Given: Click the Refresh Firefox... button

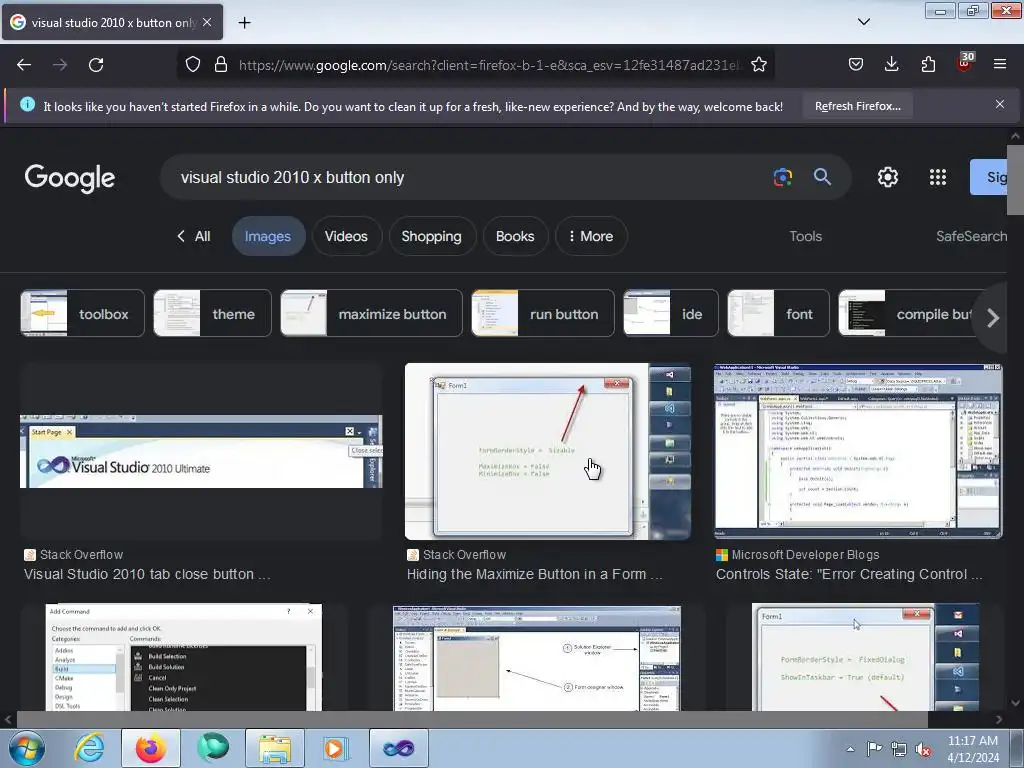Looking at the screenshot, I should [857, 106].
